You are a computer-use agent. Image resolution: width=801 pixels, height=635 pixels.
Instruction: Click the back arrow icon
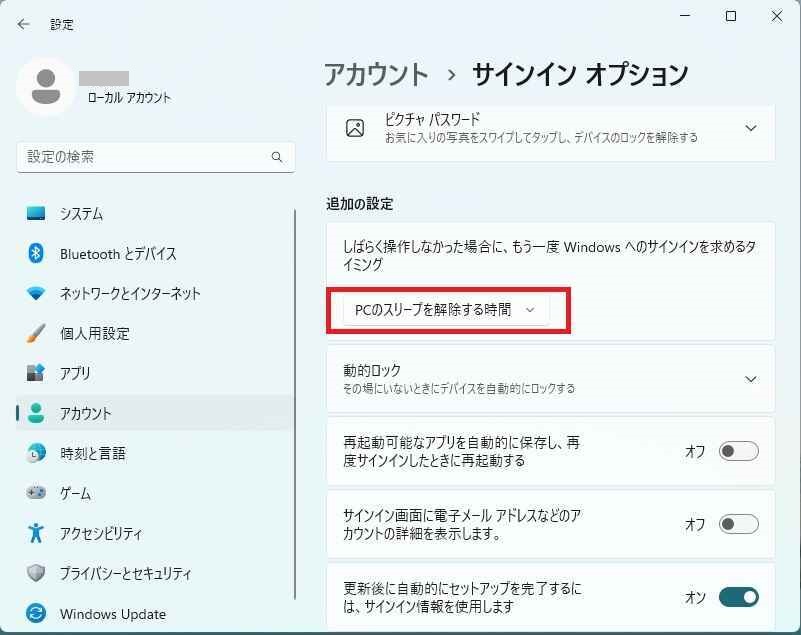pyautogui.click(x=23, y=24)
